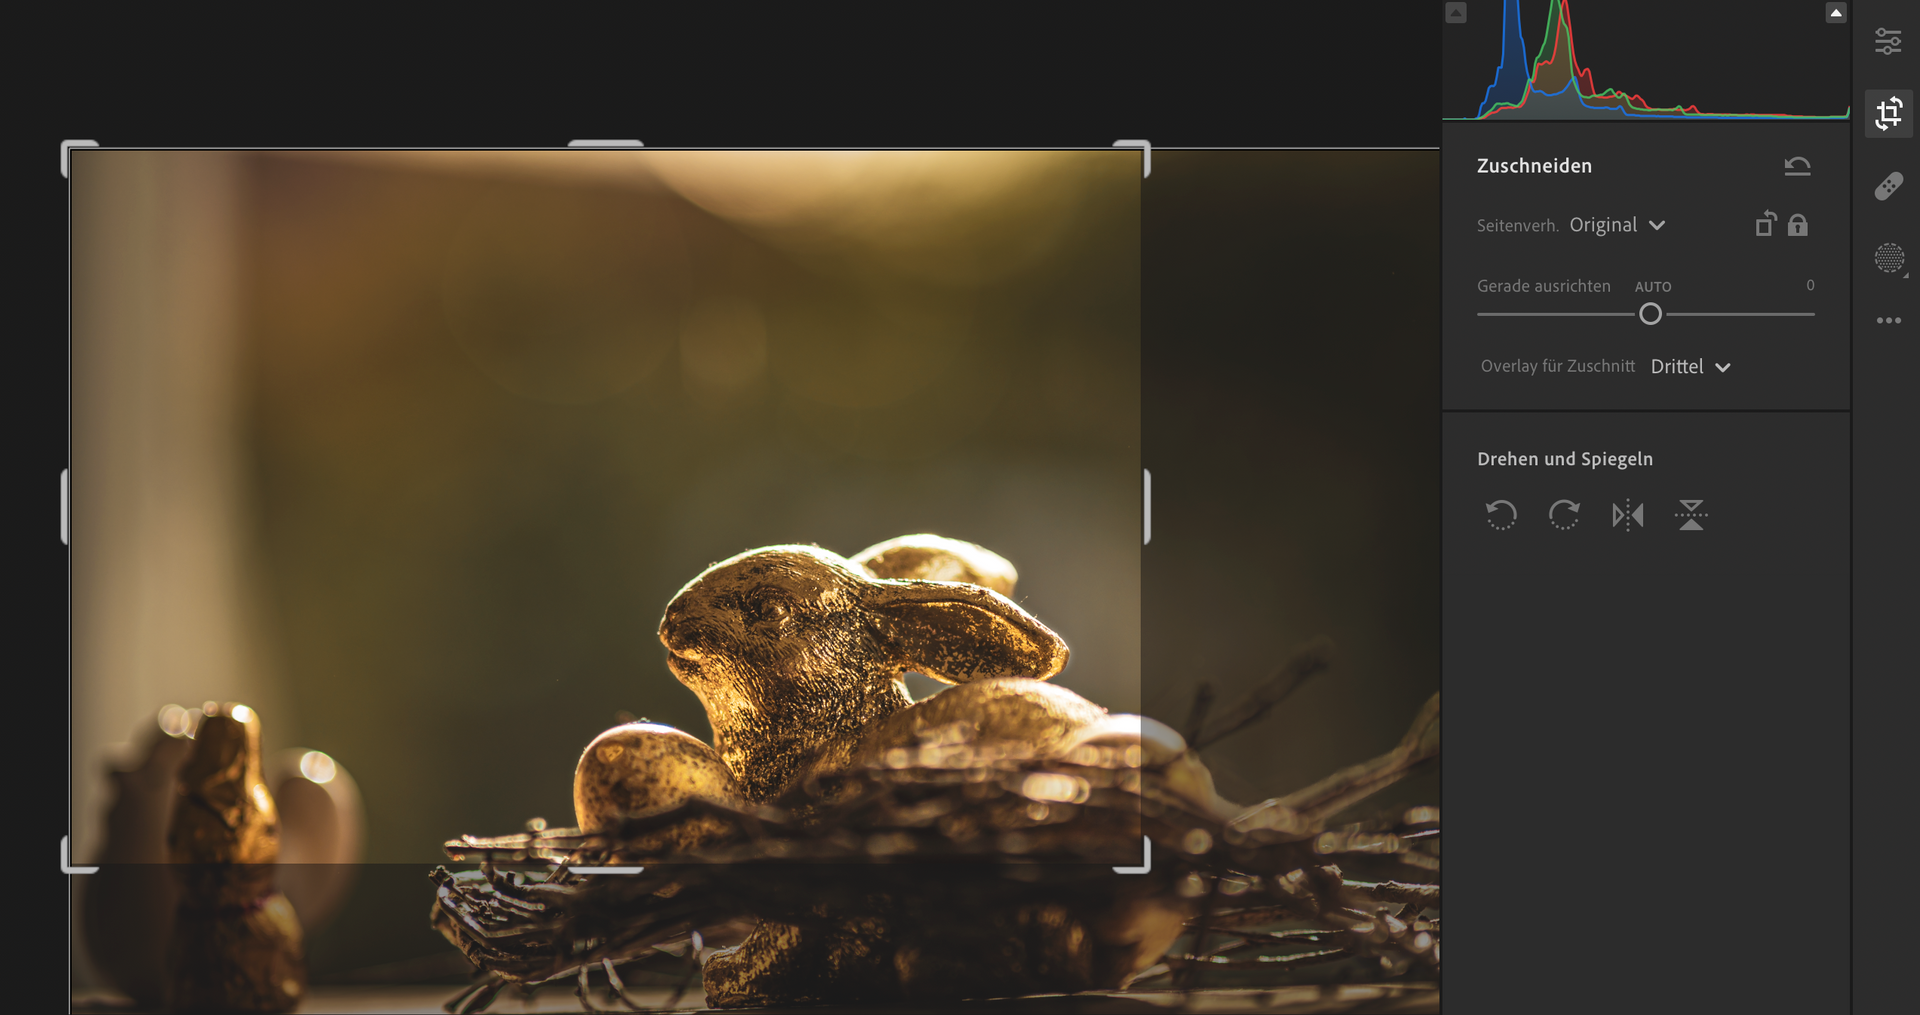Screen dimensions: 1920x1015
Task: Select the Crop and Rotate tool icon
Action: (x=1889, y=113)
